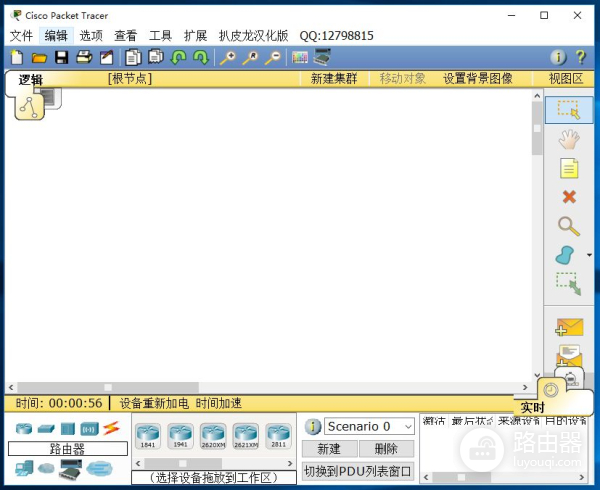This screenshot has width=600, height=490.
Task: Choose the Custom Made Devices icon
Action: pos(70,469)
